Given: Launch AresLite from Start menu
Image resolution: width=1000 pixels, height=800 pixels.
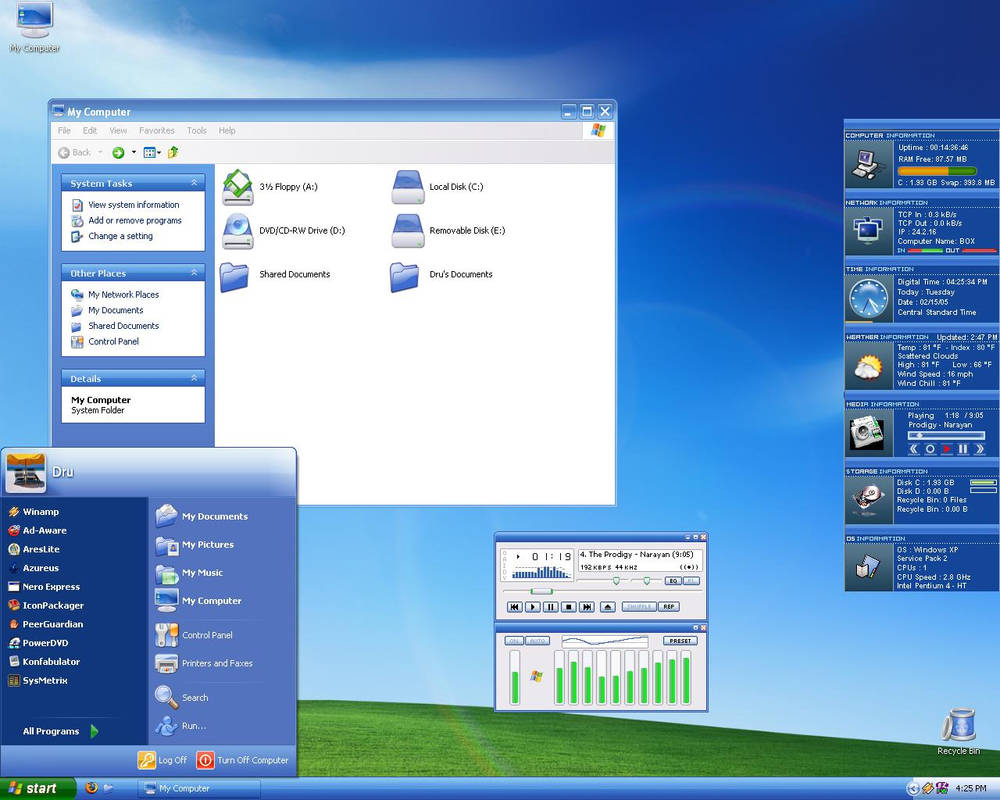Looking at the screenshot, I should [34, 549].
